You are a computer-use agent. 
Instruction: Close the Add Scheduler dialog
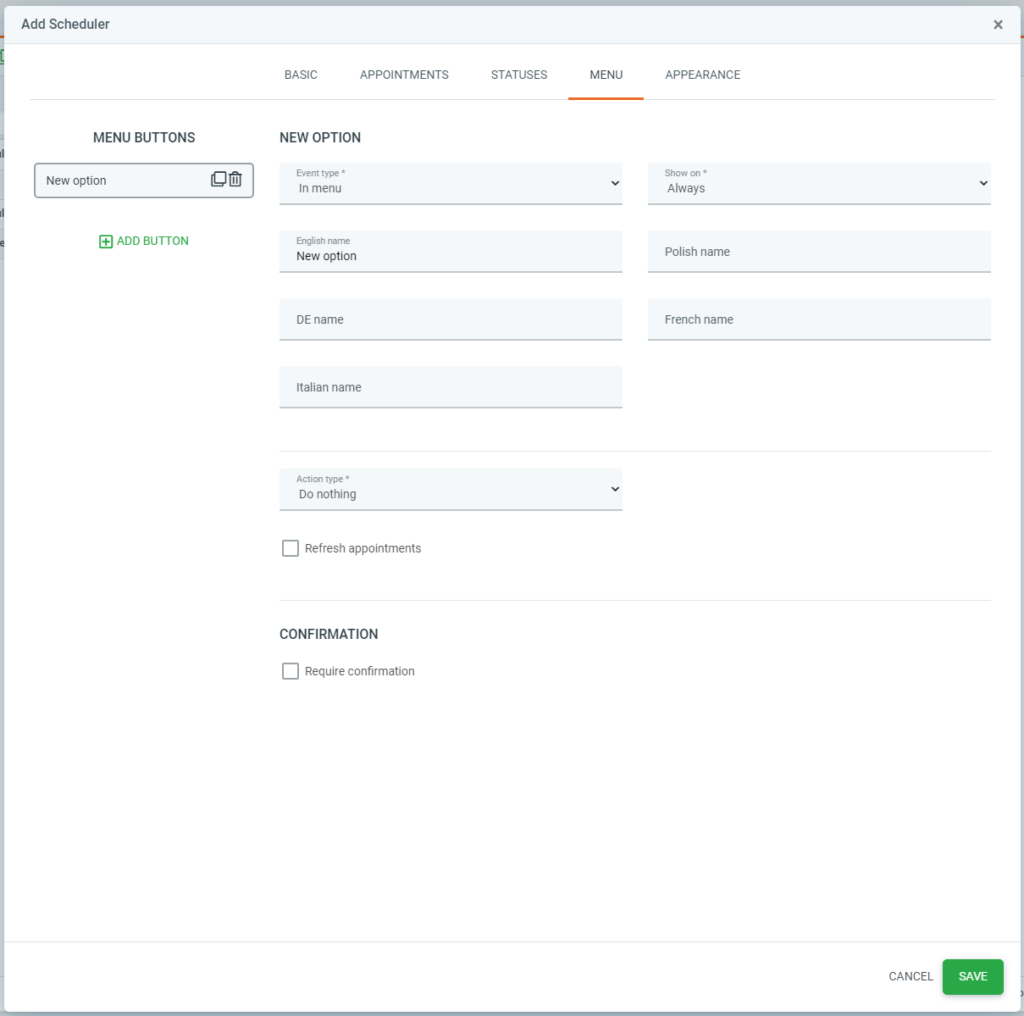pos(997,25)
